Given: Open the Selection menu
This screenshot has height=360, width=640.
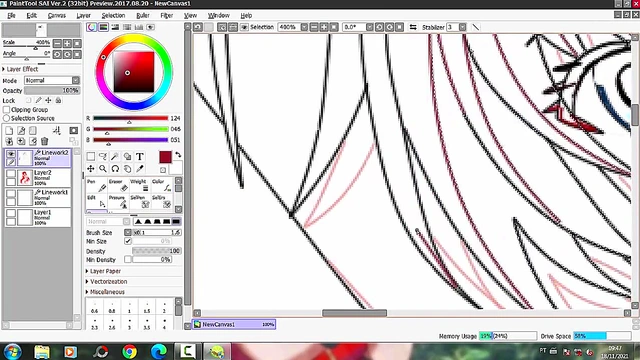Looking at the screenshot, I should click(113, 16).
